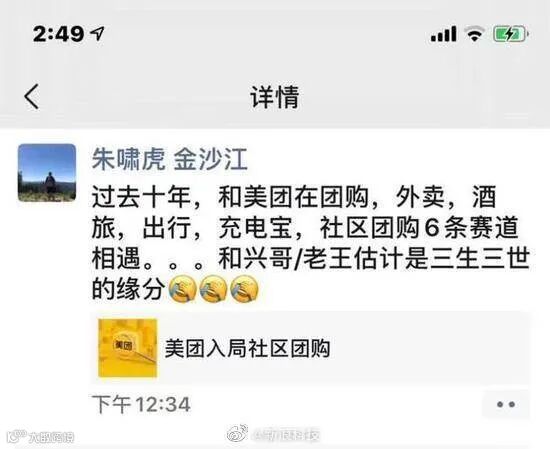Tap the first crying-laughing emoji
Viewport: 550px width, 449px height.
[x=182, y=289]
